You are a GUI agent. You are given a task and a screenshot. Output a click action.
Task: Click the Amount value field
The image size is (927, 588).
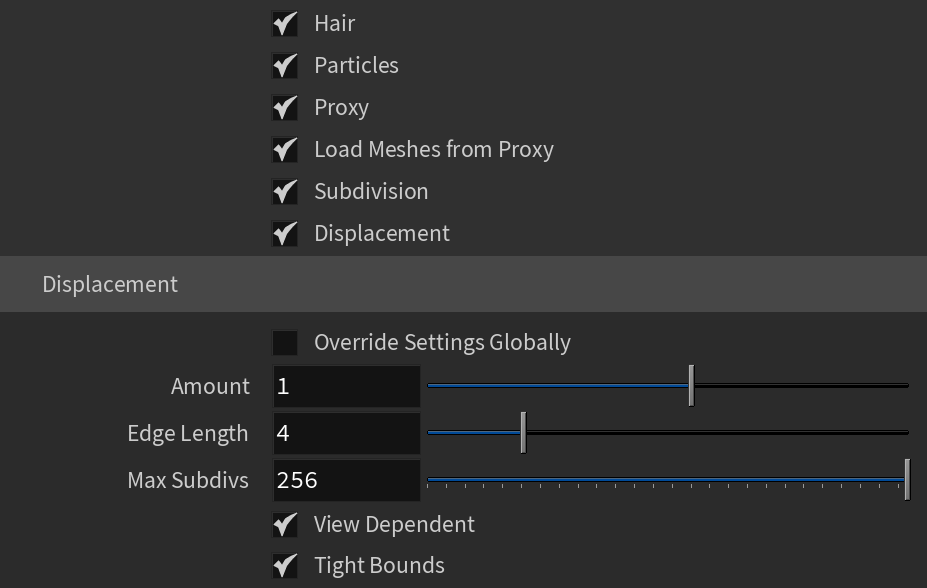pos(347,386)
